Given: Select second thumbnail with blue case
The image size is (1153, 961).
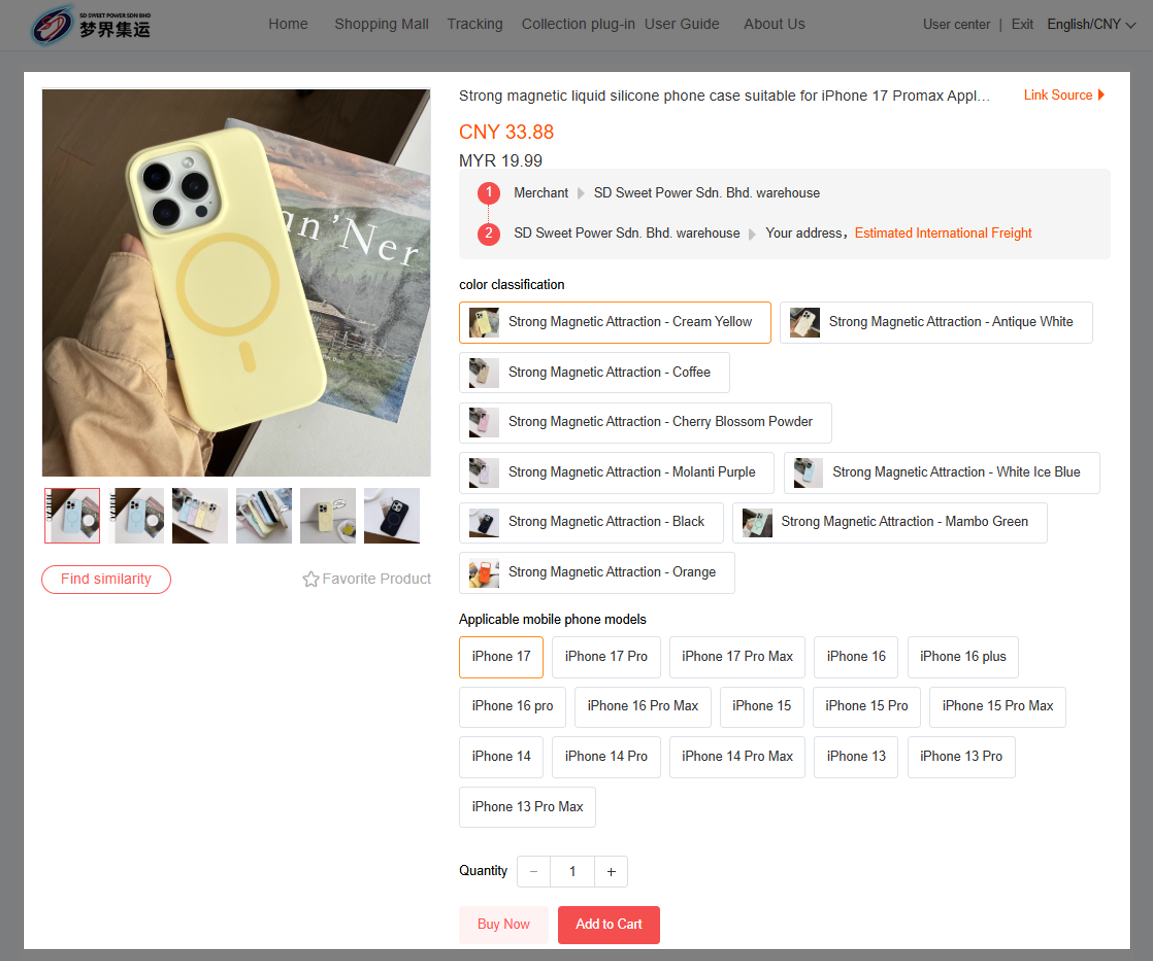Looking at the screenshot, I should coord(136,516).
